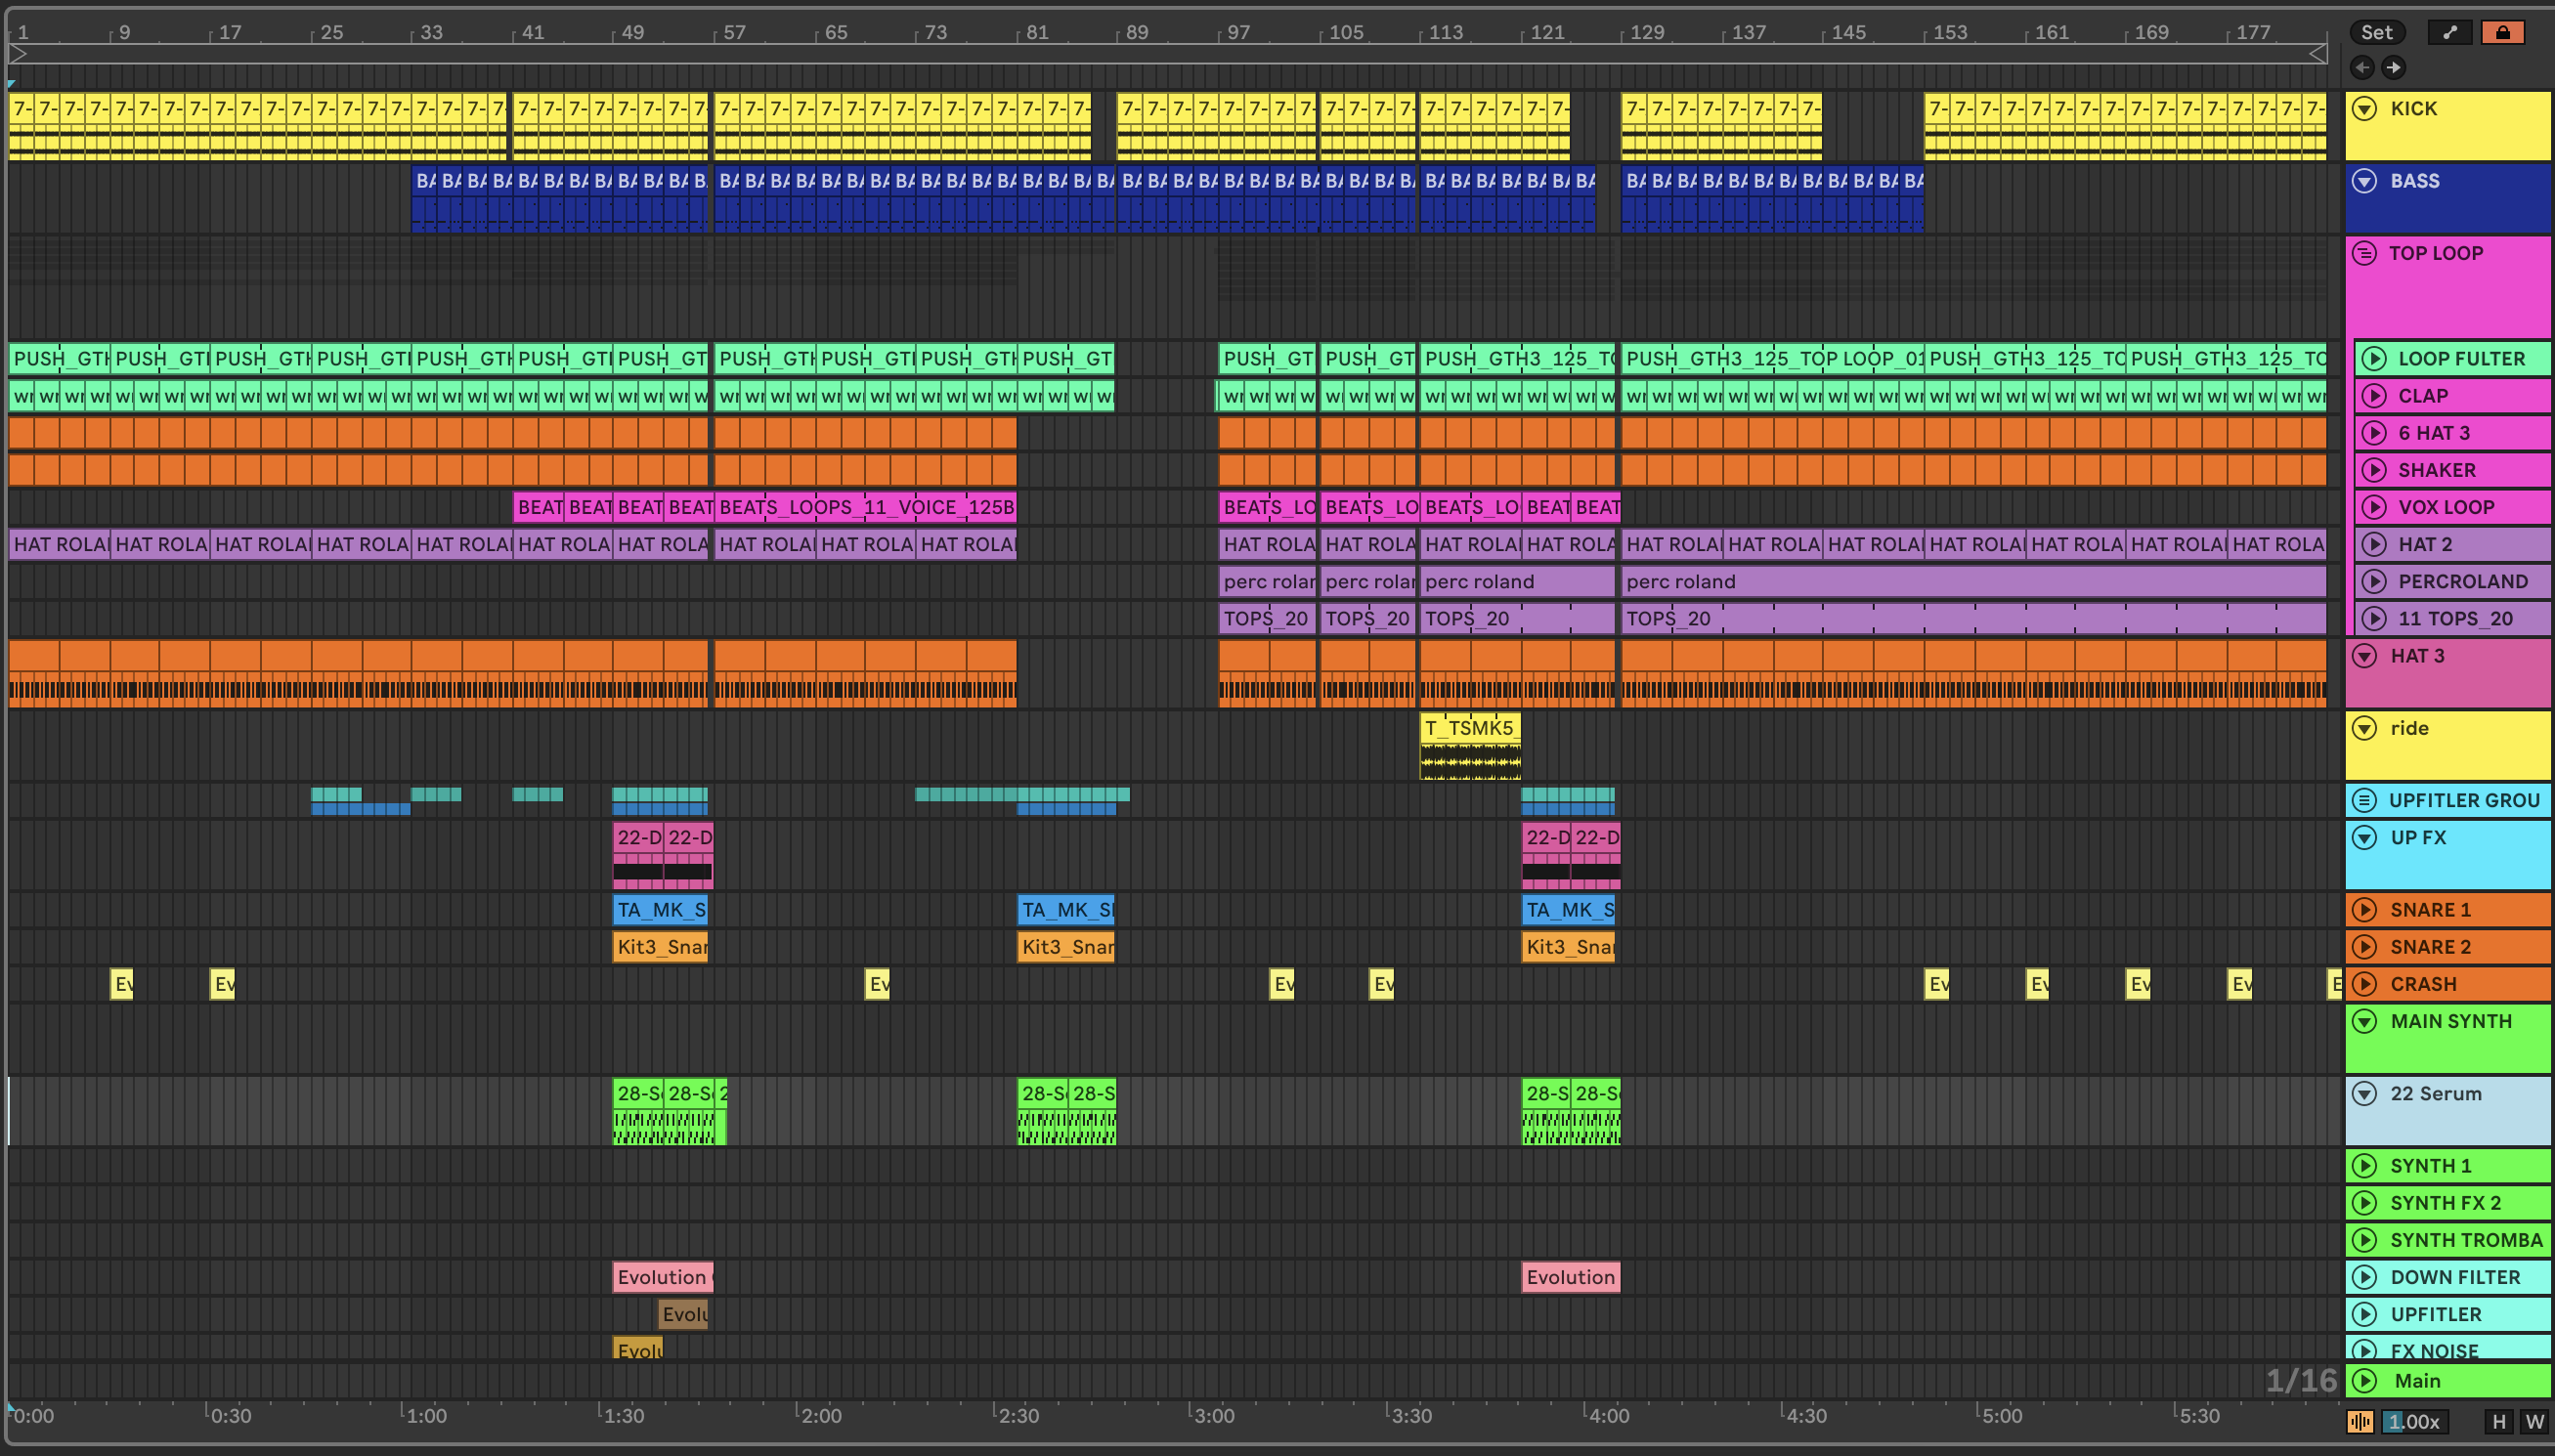Jump to next locator arrow

2393,67
